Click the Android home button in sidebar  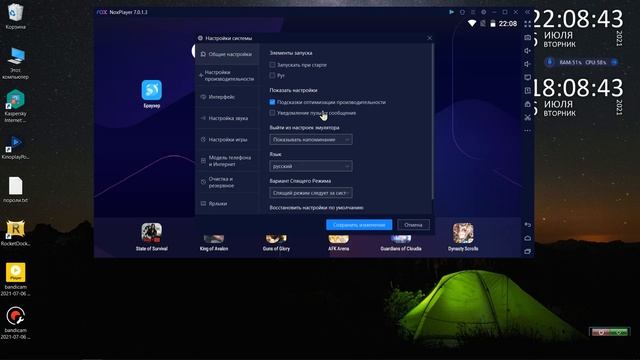pos(528,238)
